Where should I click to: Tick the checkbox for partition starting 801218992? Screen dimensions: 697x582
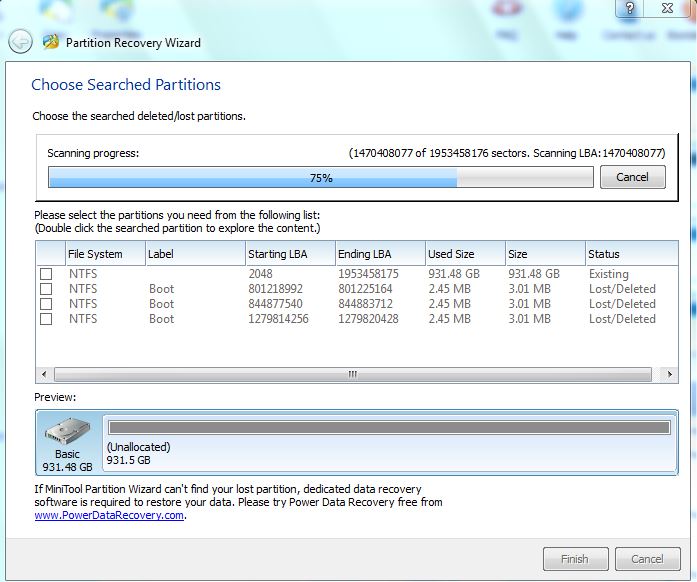[x=46, y=289]
